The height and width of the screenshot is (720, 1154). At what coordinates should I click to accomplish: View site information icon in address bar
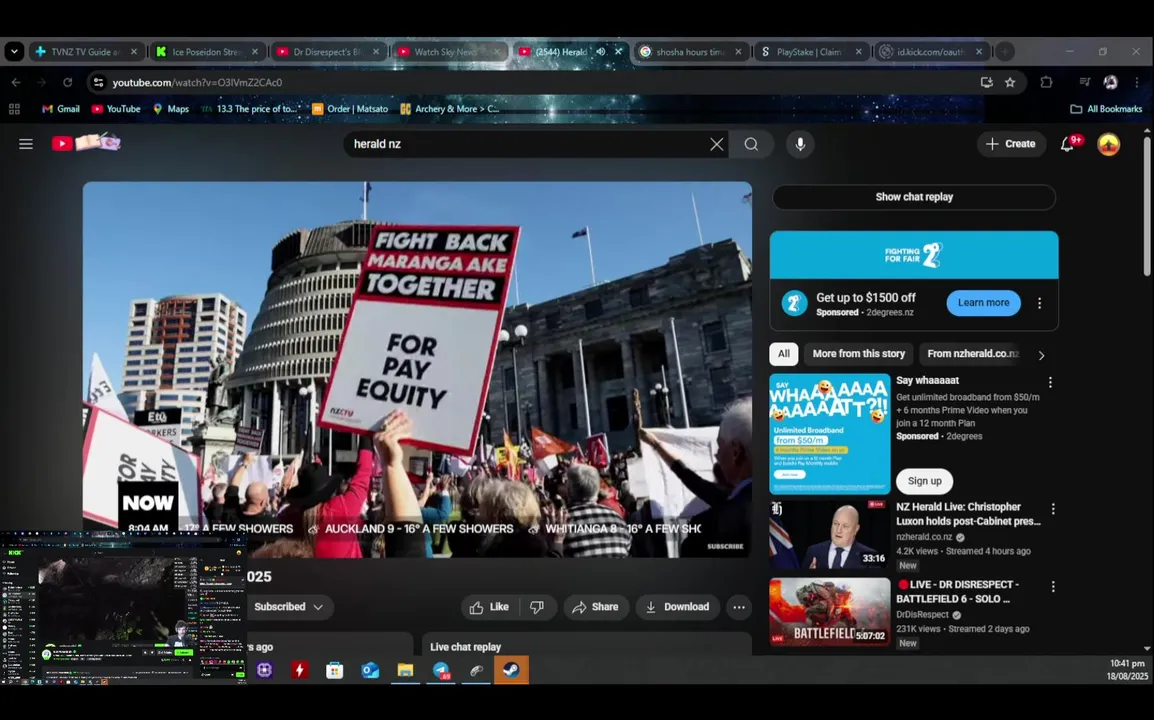[98, 82]
